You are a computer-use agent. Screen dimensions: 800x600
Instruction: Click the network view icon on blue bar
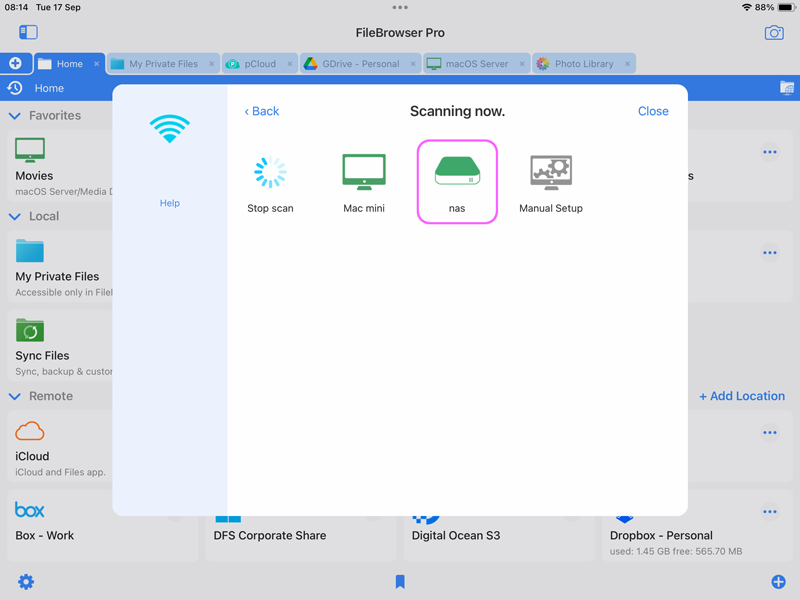tap(787, 88)
